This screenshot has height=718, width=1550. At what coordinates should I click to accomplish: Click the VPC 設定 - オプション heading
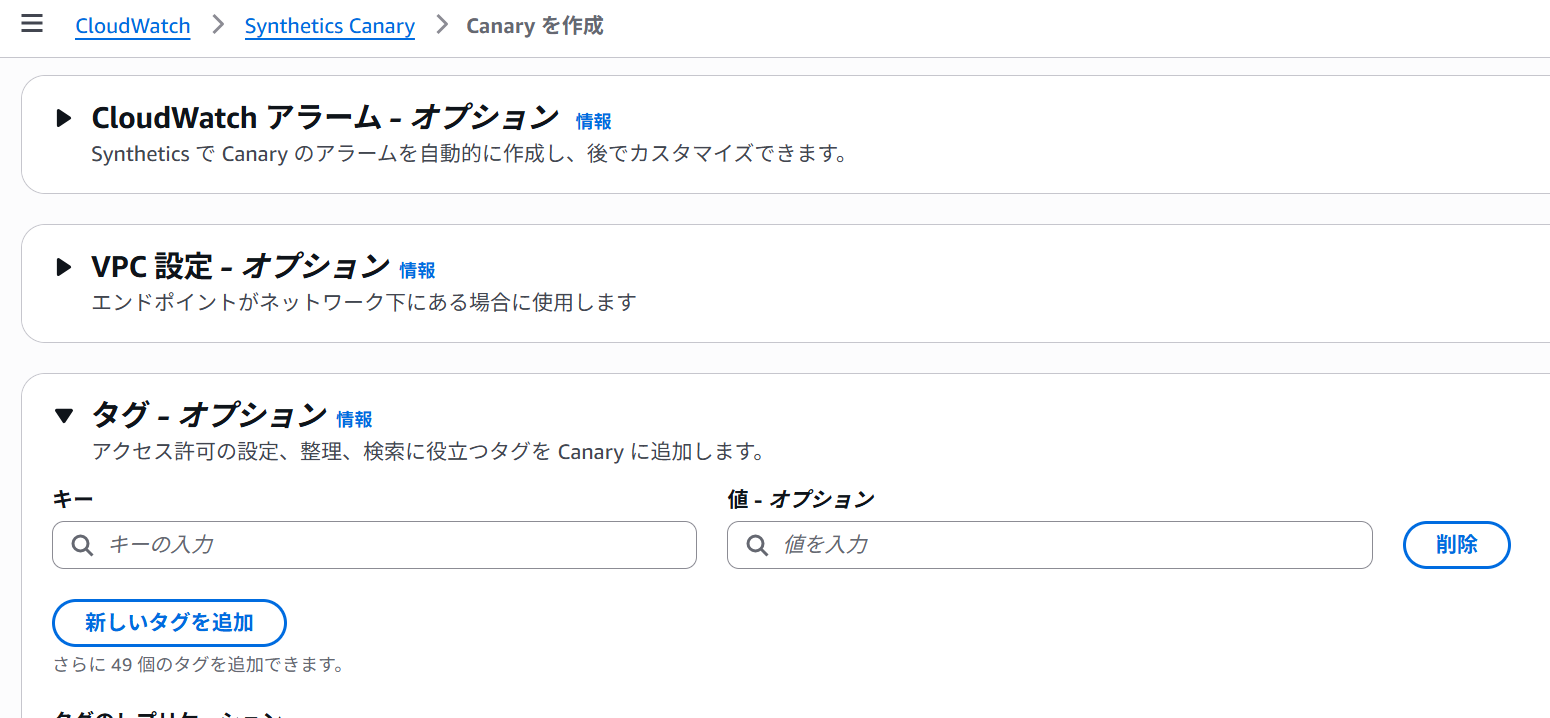[x=240, y=267]
